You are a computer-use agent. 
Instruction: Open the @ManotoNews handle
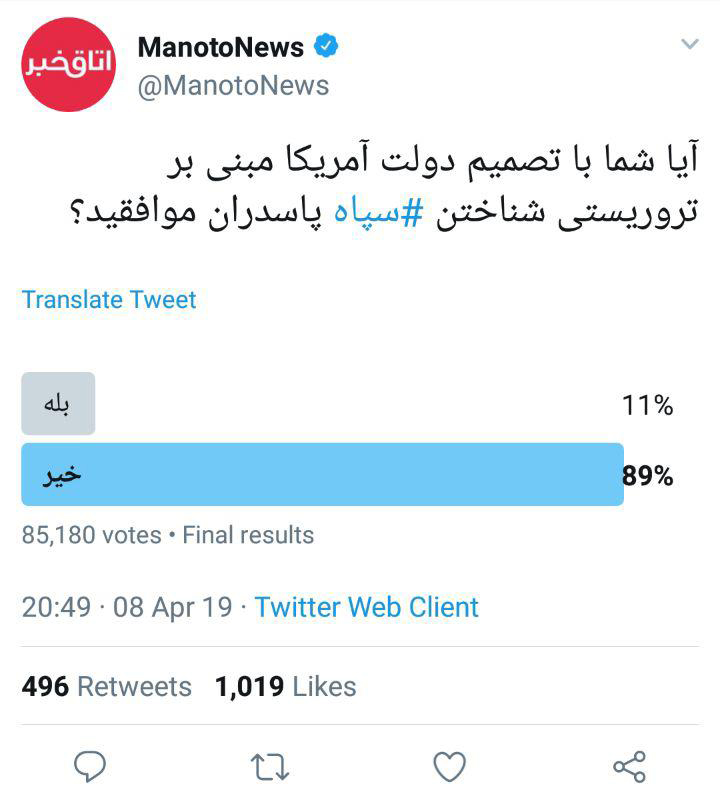(x=233, y=86)
